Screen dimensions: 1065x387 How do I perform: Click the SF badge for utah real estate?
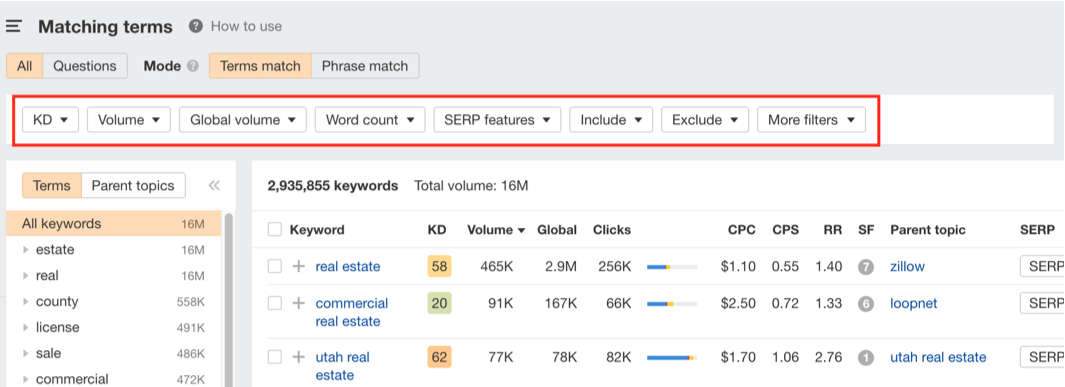(865, 357)
